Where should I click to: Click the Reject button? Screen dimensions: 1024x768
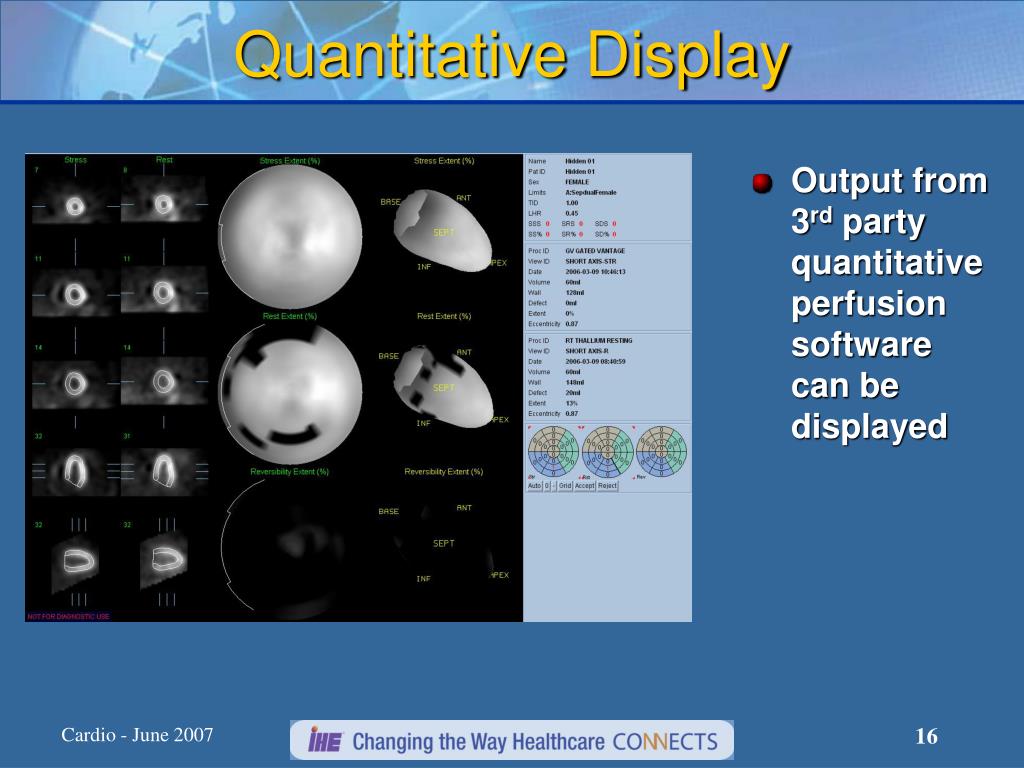tap(607, 486)
